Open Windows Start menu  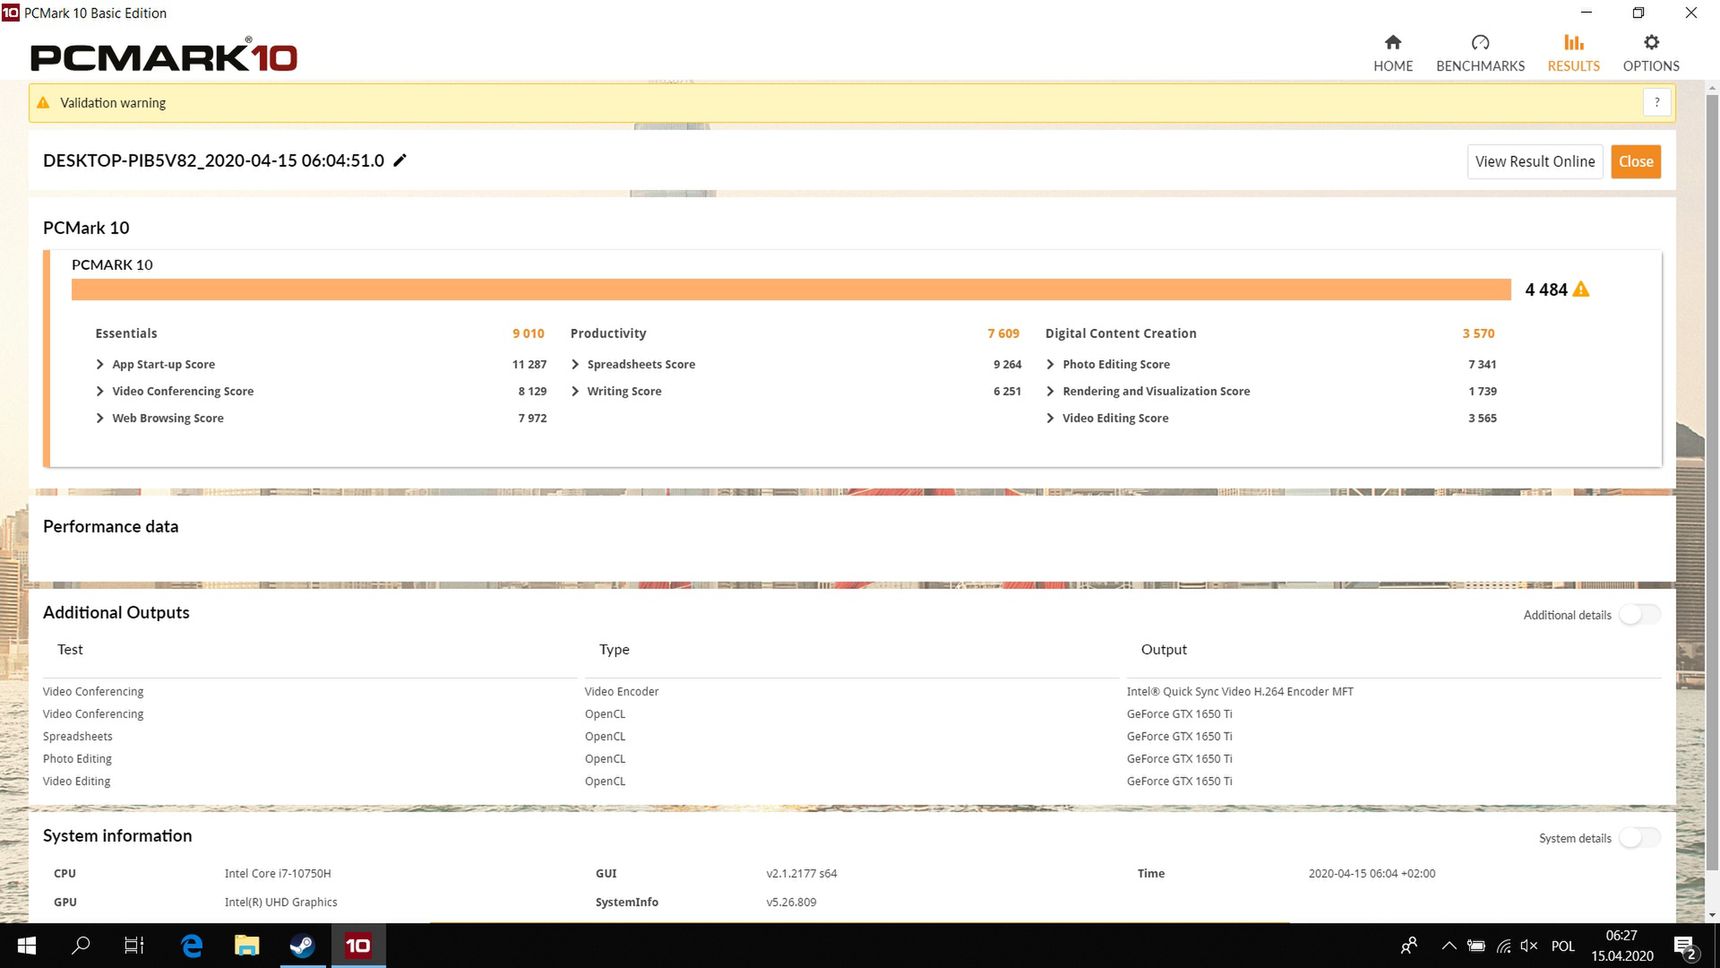(27, 945)
